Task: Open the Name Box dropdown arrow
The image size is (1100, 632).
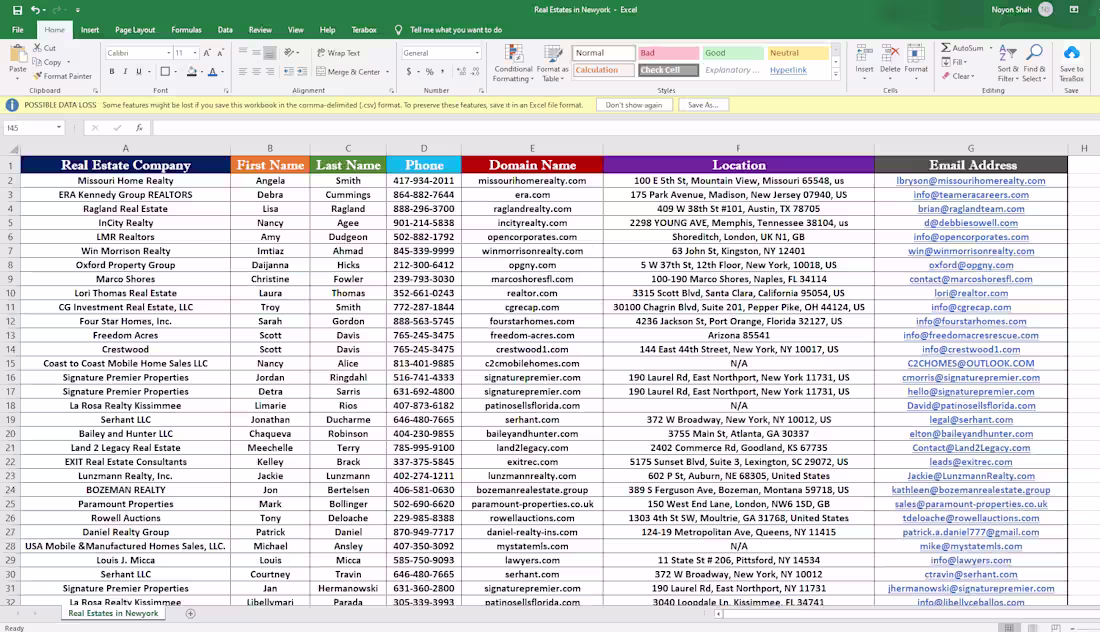Action: (x=58, y=128)
